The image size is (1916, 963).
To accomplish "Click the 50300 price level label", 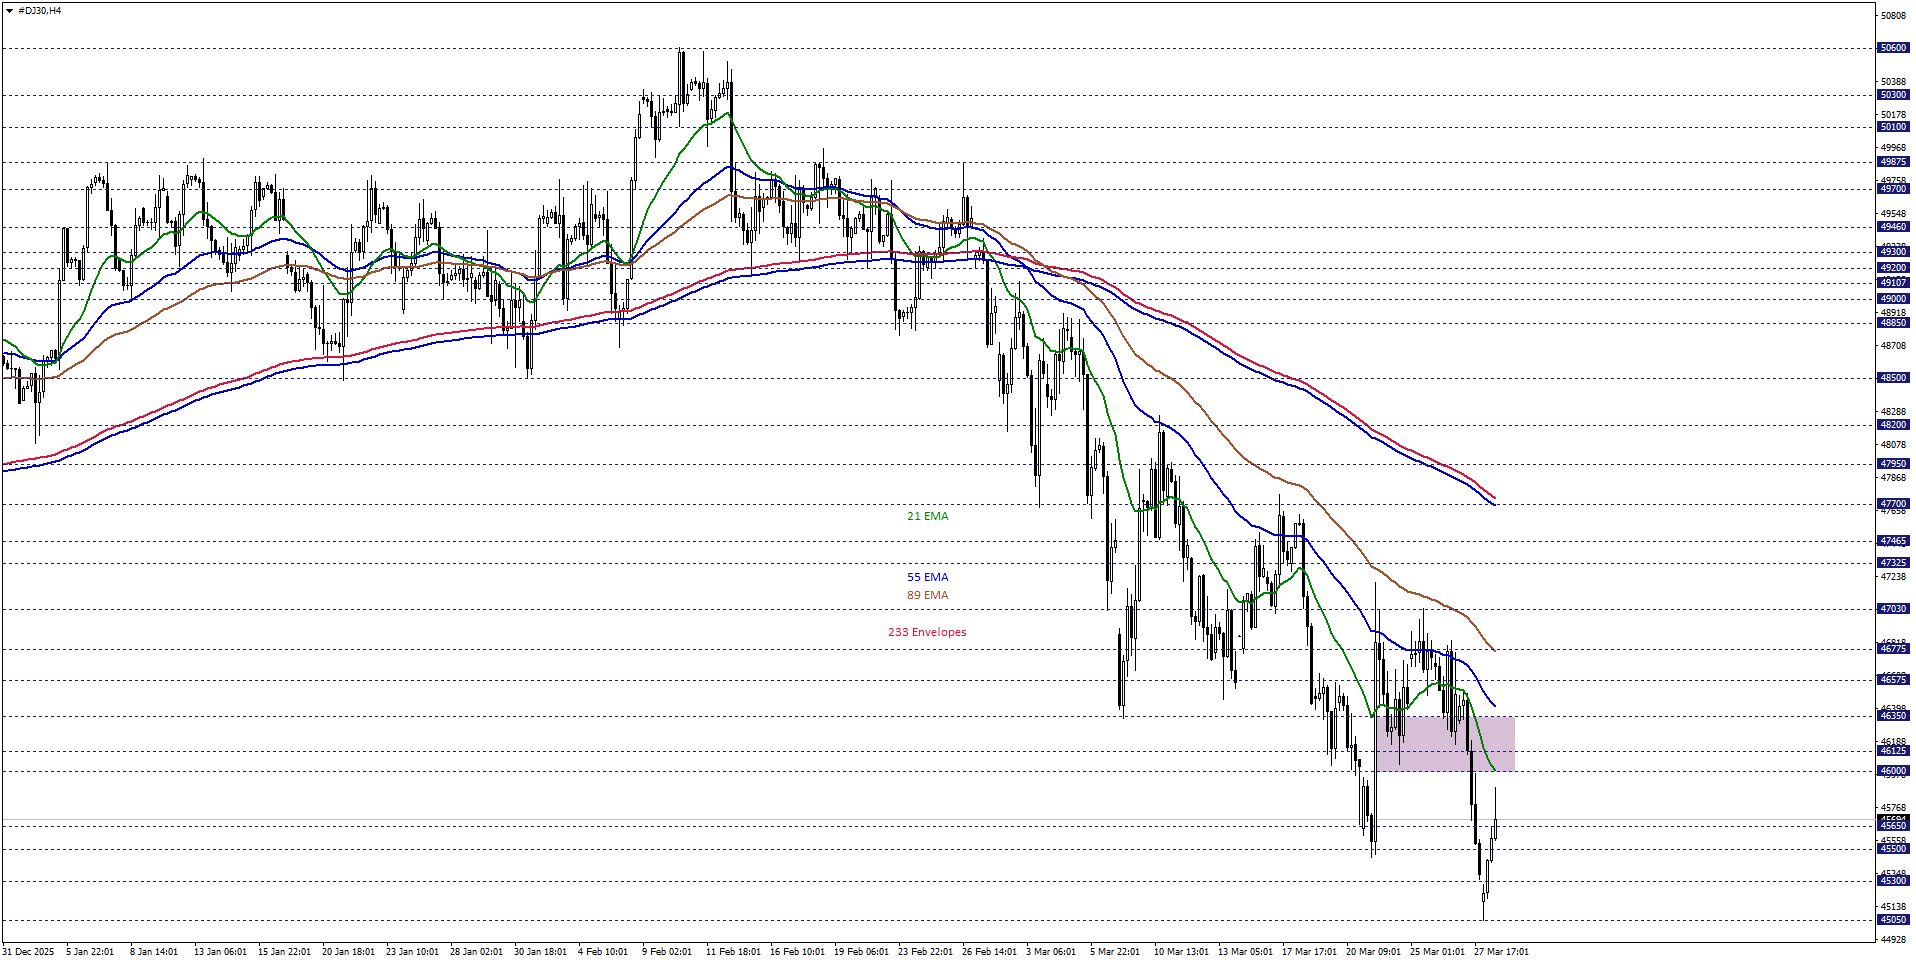I will tap(1893, 95).
